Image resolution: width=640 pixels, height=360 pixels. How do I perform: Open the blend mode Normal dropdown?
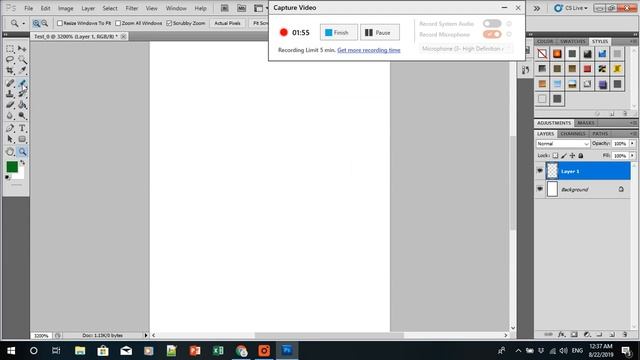(563, 144)
